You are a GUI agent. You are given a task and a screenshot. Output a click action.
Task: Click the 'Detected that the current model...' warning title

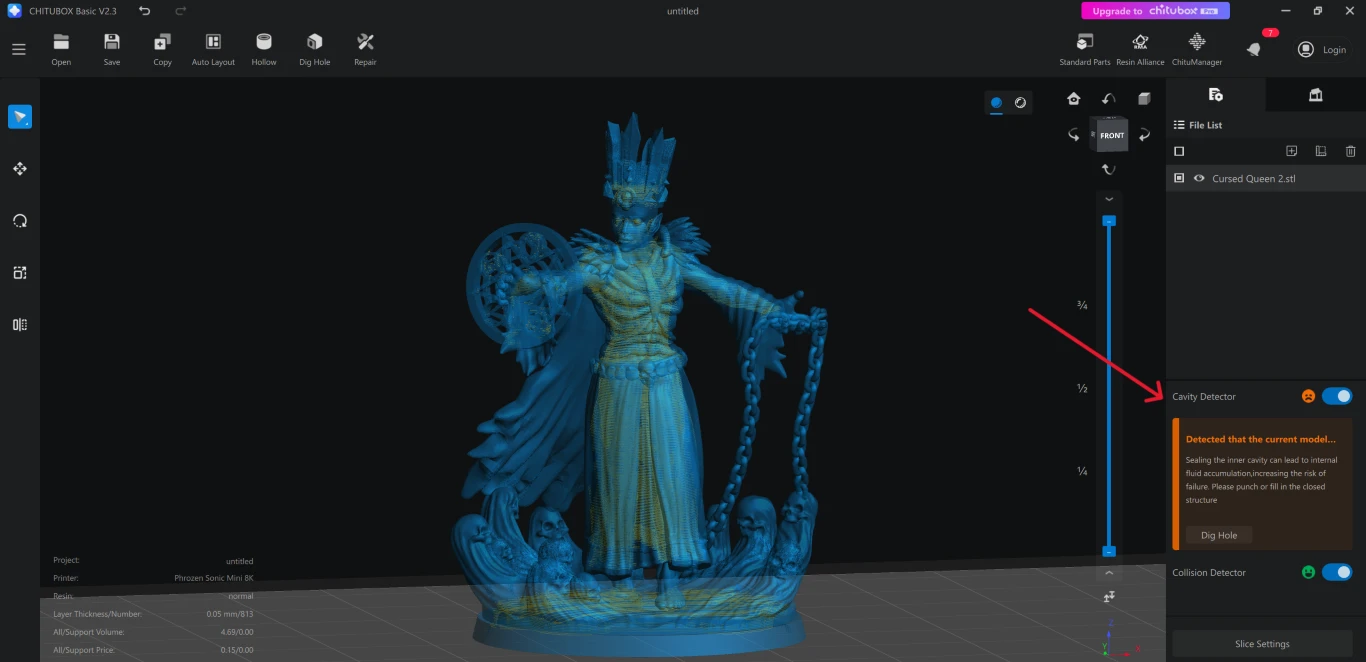[1261, 439]
